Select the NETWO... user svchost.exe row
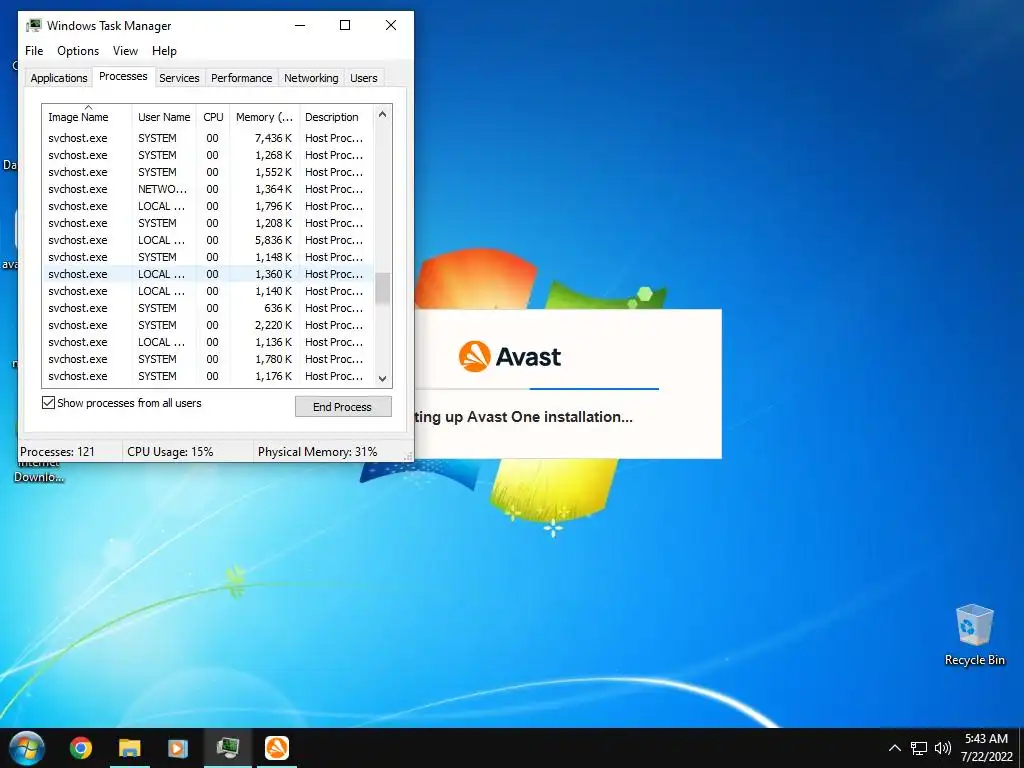Image resolution: width=1024 pixels, height=768 pixels. pos(208,189)
